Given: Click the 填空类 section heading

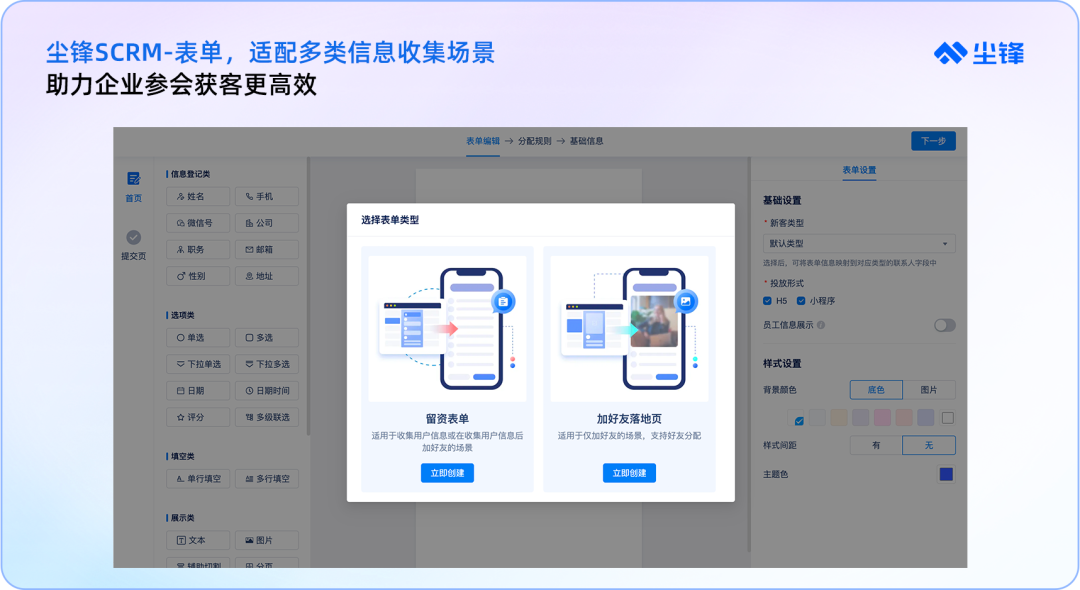Looking at the screenshot, I should [x=183, y=456].
